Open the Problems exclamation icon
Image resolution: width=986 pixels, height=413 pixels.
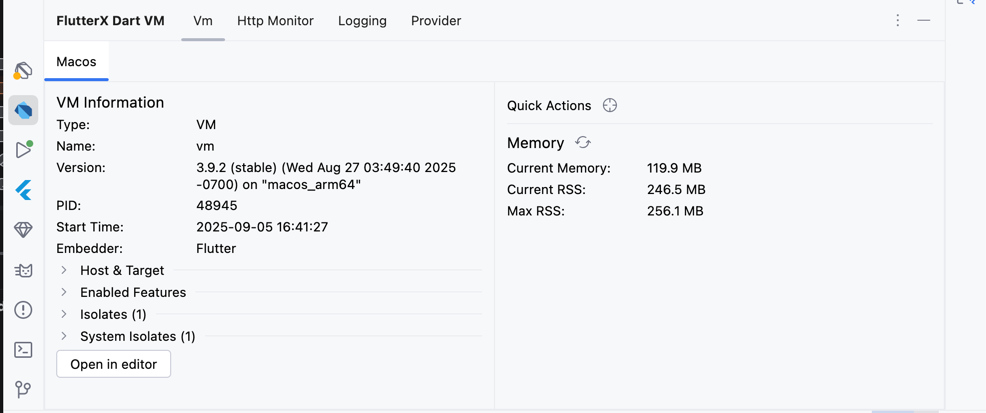click(x=23, y=310)
